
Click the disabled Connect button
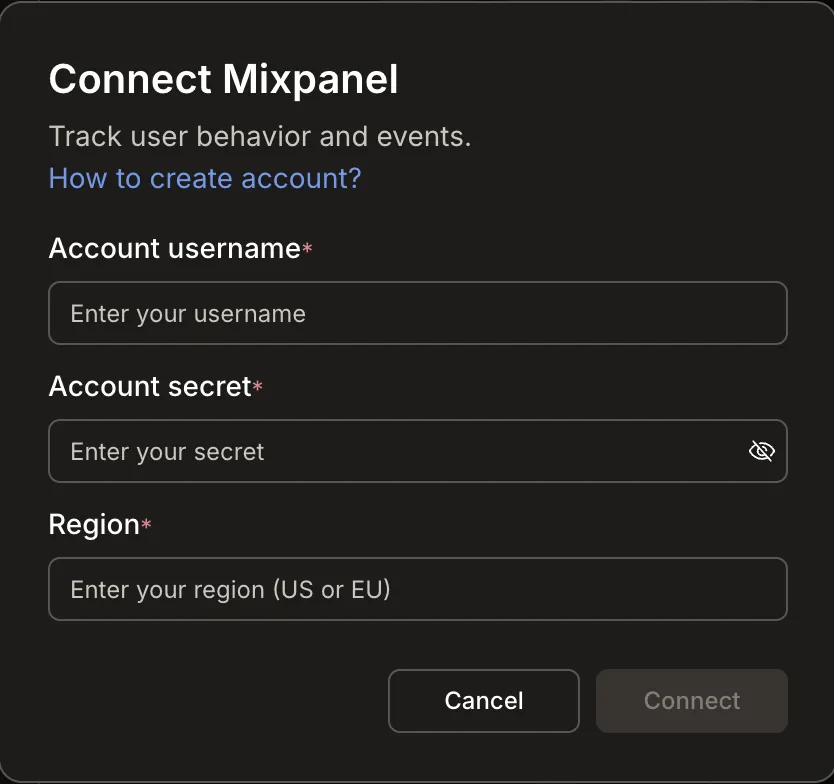691,700
